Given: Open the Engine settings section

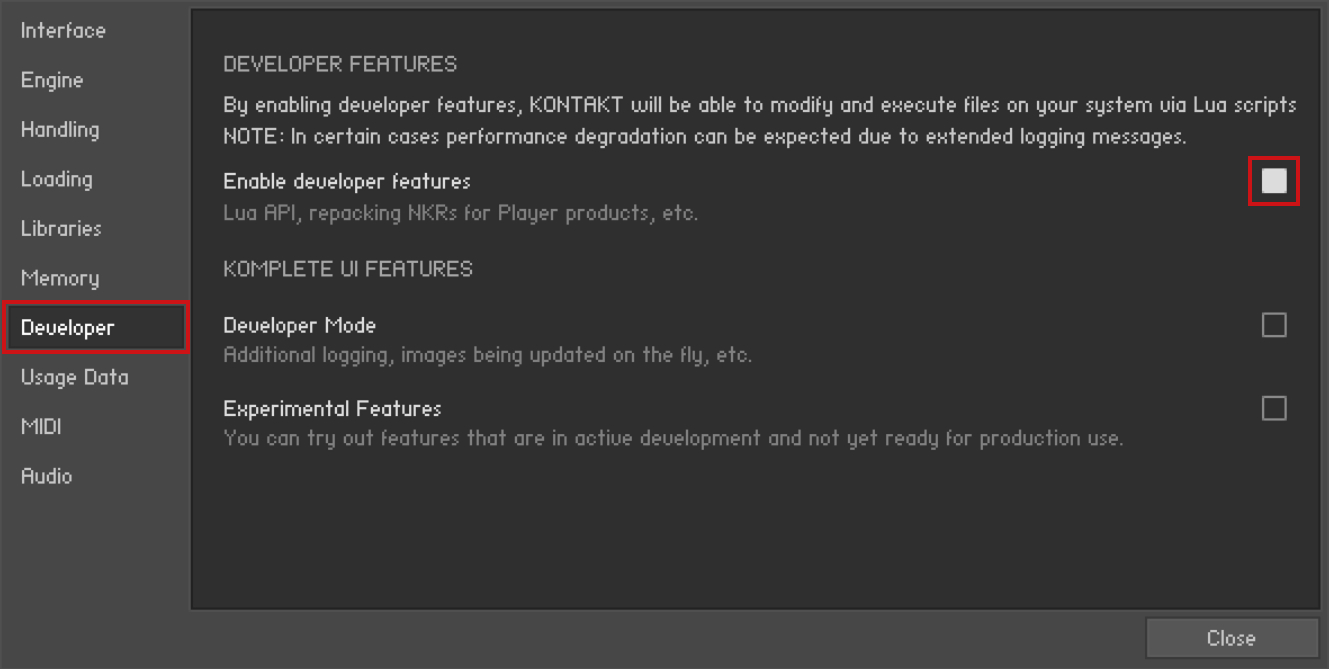Looking at the screenshot, I should click(50, 79).
